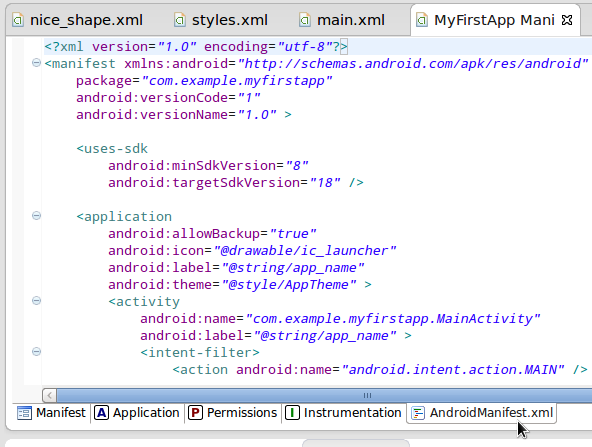Open the Manifest bottom tab
Screen dimensions: 592x447
coord(51,413)
